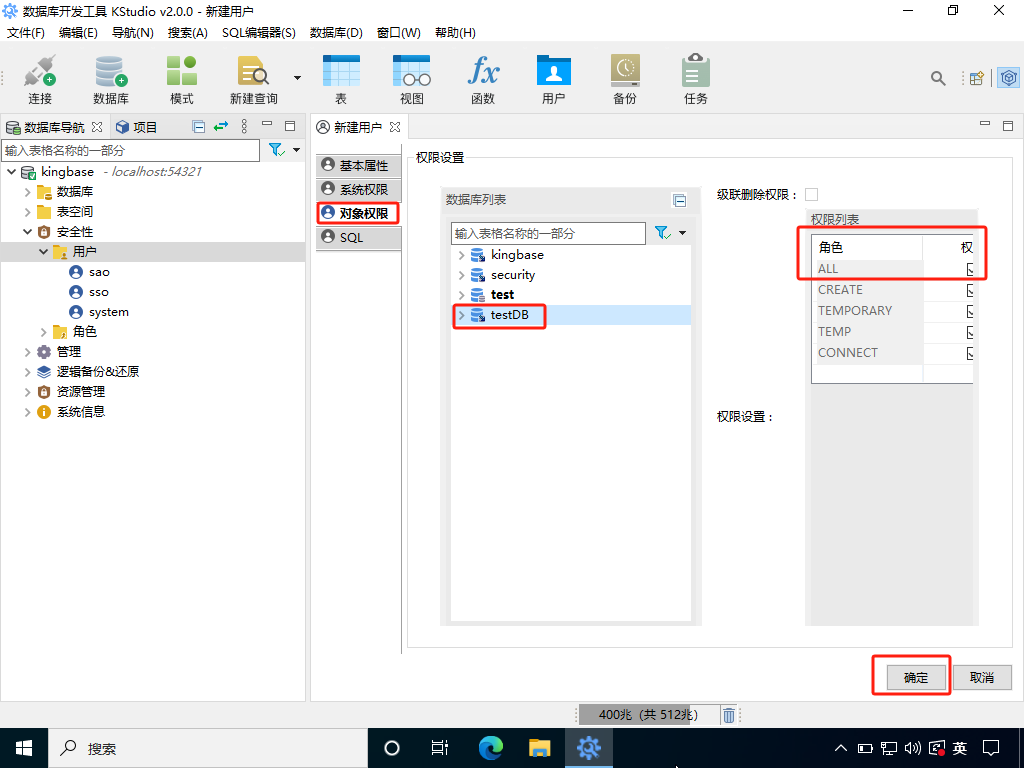Toggle the CONNECT privilege checkbox
1024x768 pixels.
coord(970,353)
